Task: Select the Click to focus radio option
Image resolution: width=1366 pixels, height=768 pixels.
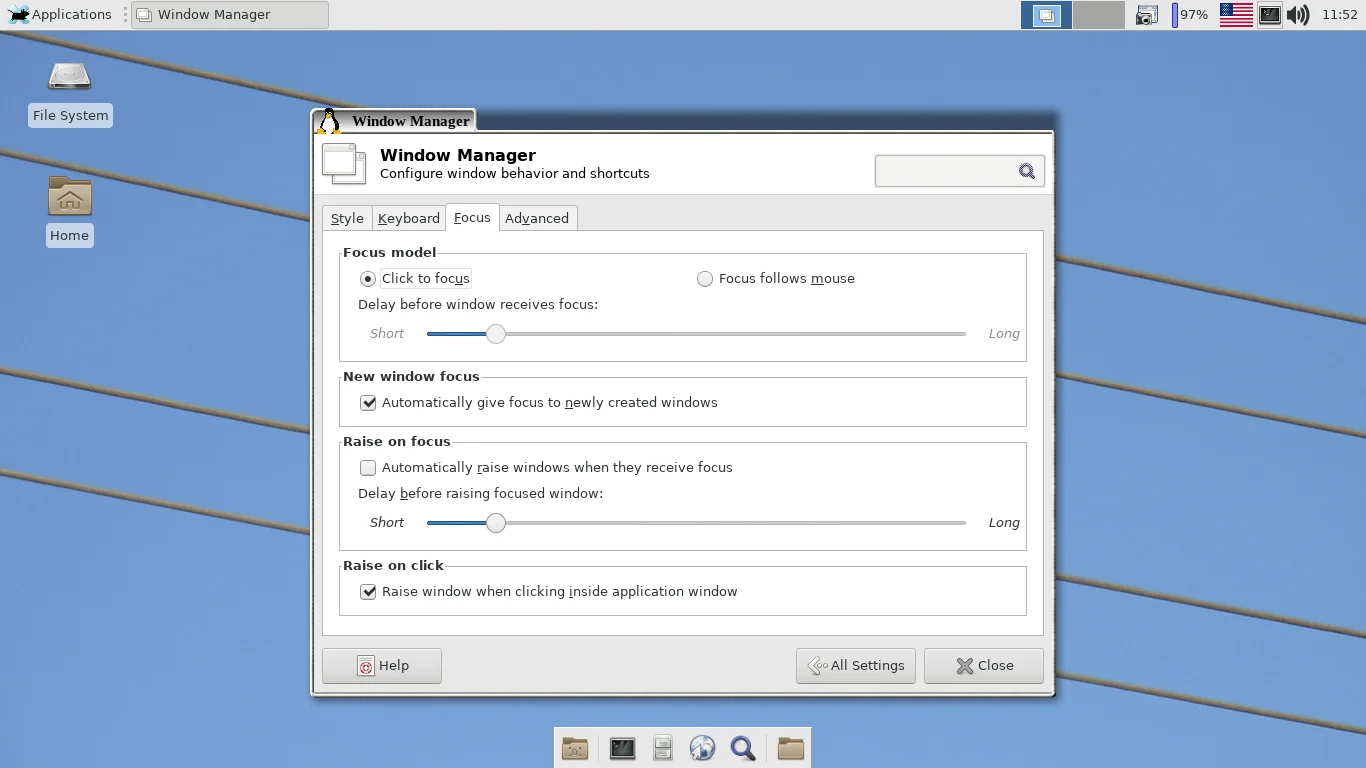Action: [368, 279]
